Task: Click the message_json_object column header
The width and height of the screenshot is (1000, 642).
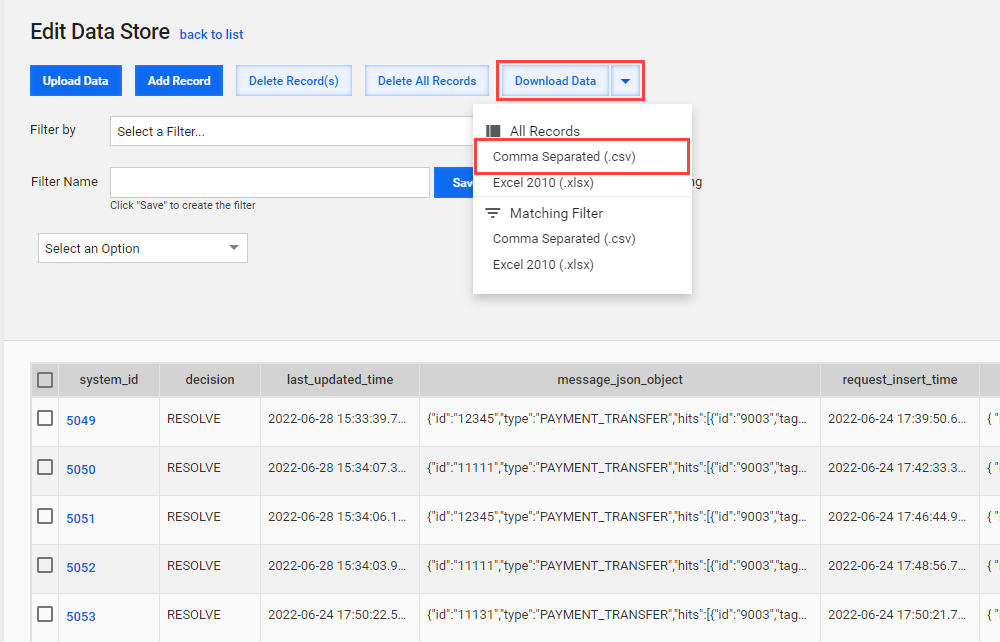Action: (620, 380)
